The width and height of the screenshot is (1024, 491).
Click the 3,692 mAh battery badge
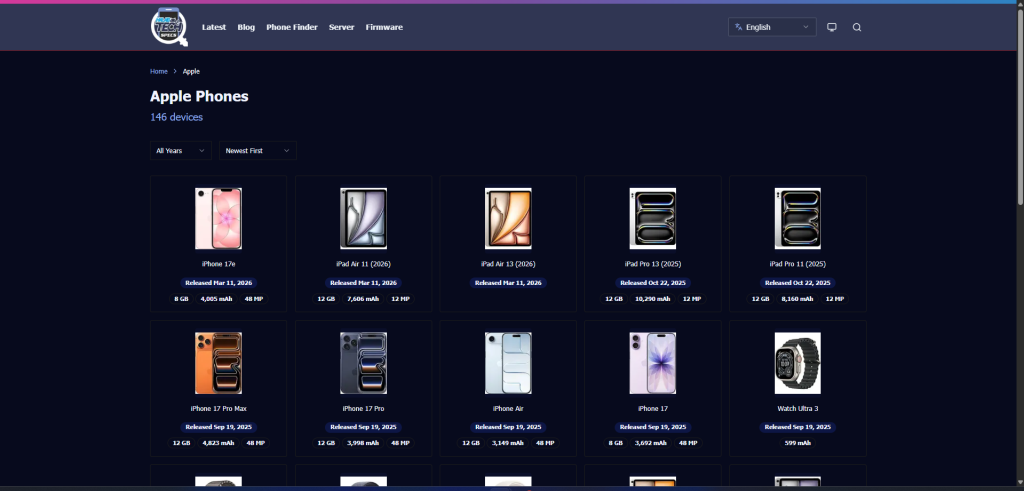[650, 443]
